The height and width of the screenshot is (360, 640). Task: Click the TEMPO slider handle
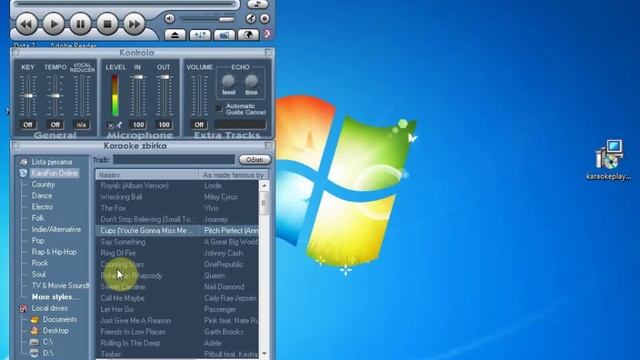click(55, 96)
